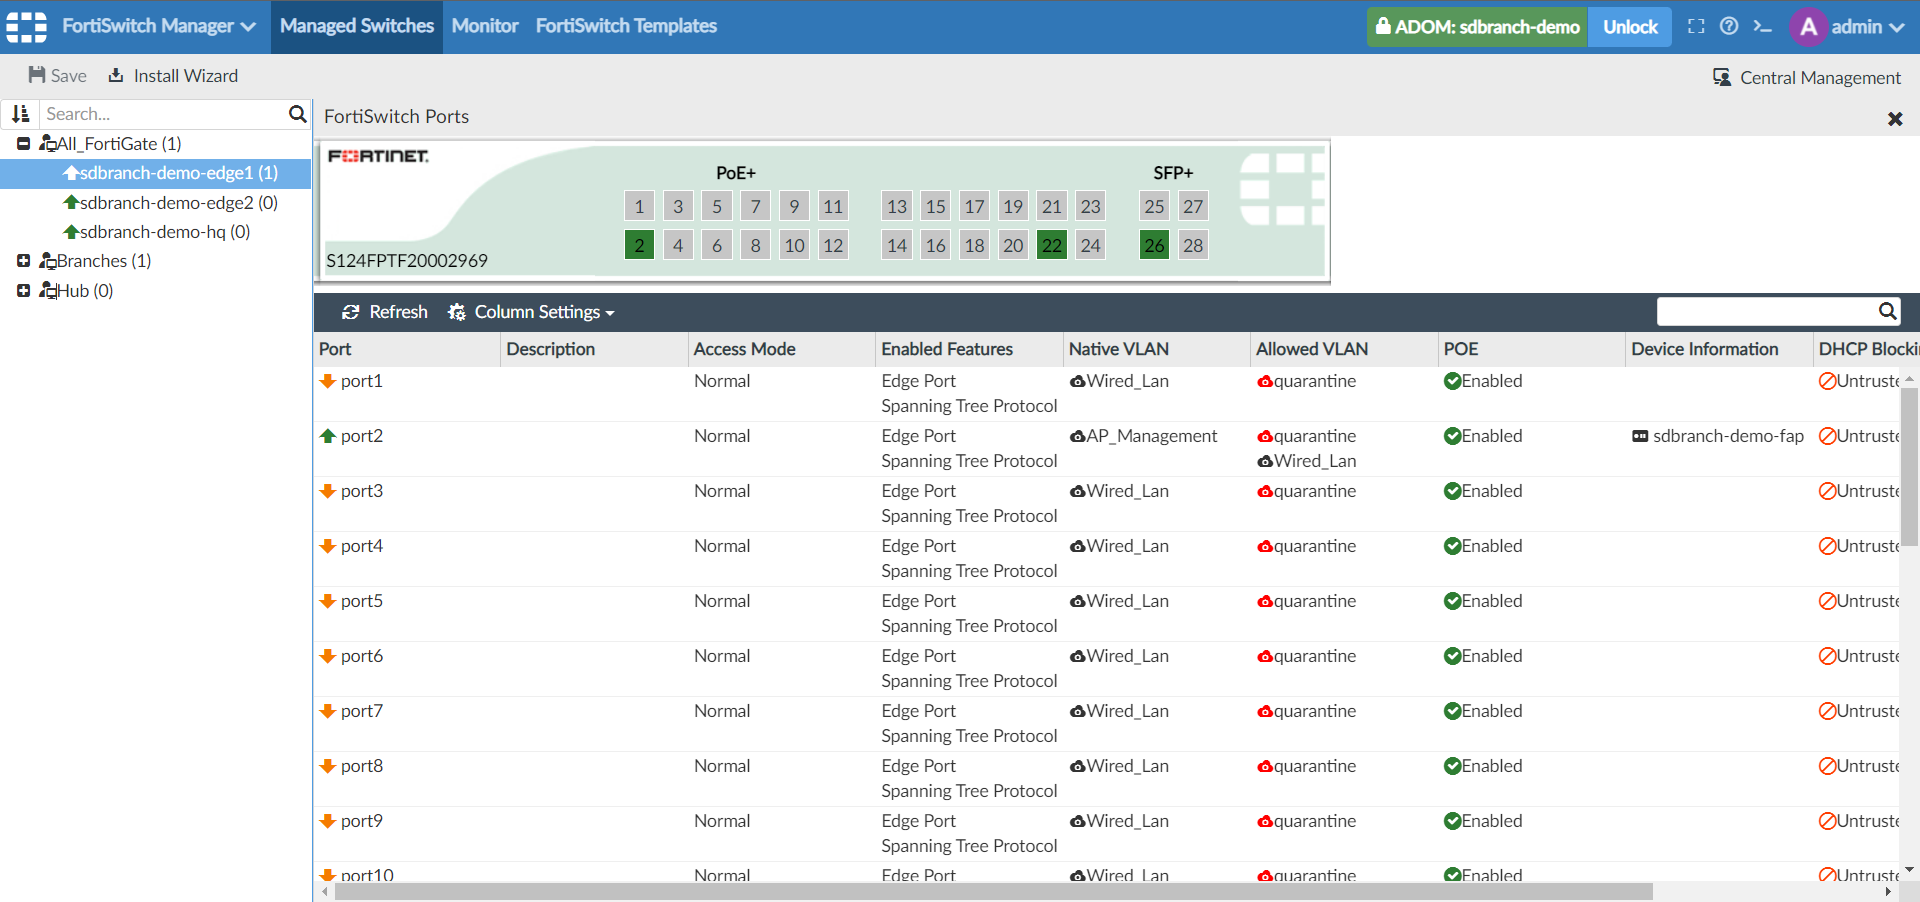Viewport: 1920px width, 902px height.
Task: Focus the ports table search field
Action: (1767, 312)
